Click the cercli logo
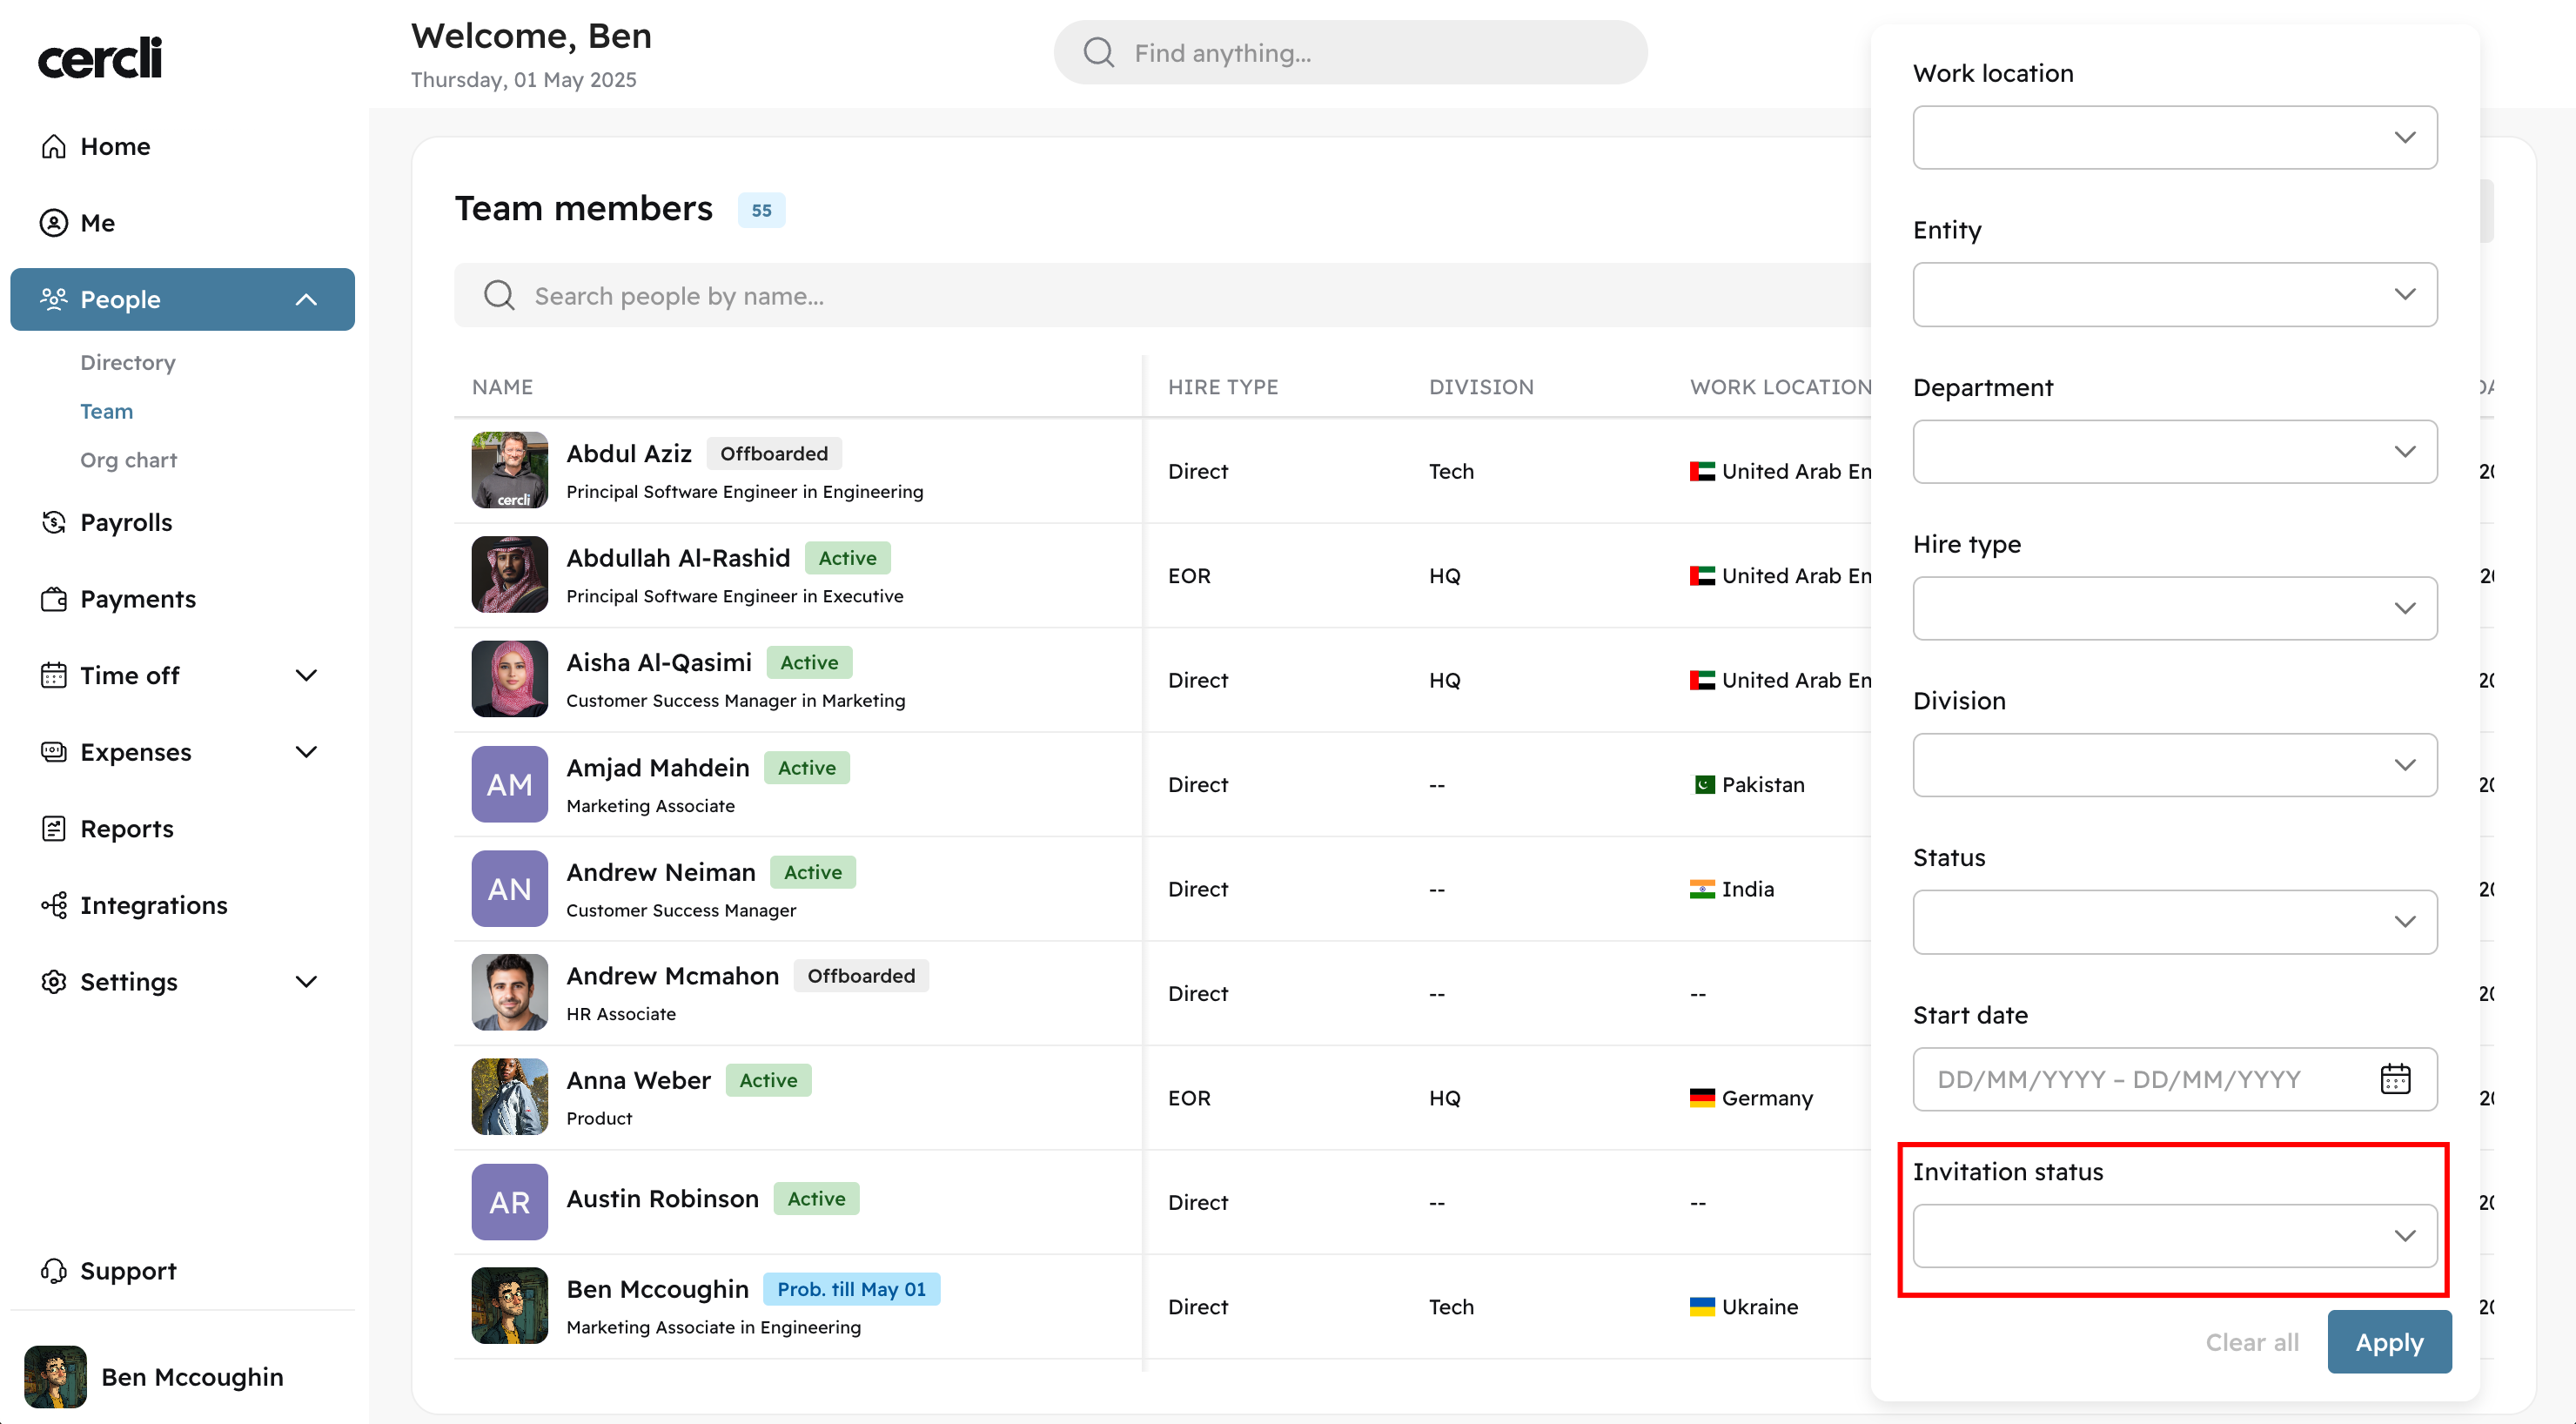Image resolution: width=2576 pixels, height=1424 pixels. 100,58
